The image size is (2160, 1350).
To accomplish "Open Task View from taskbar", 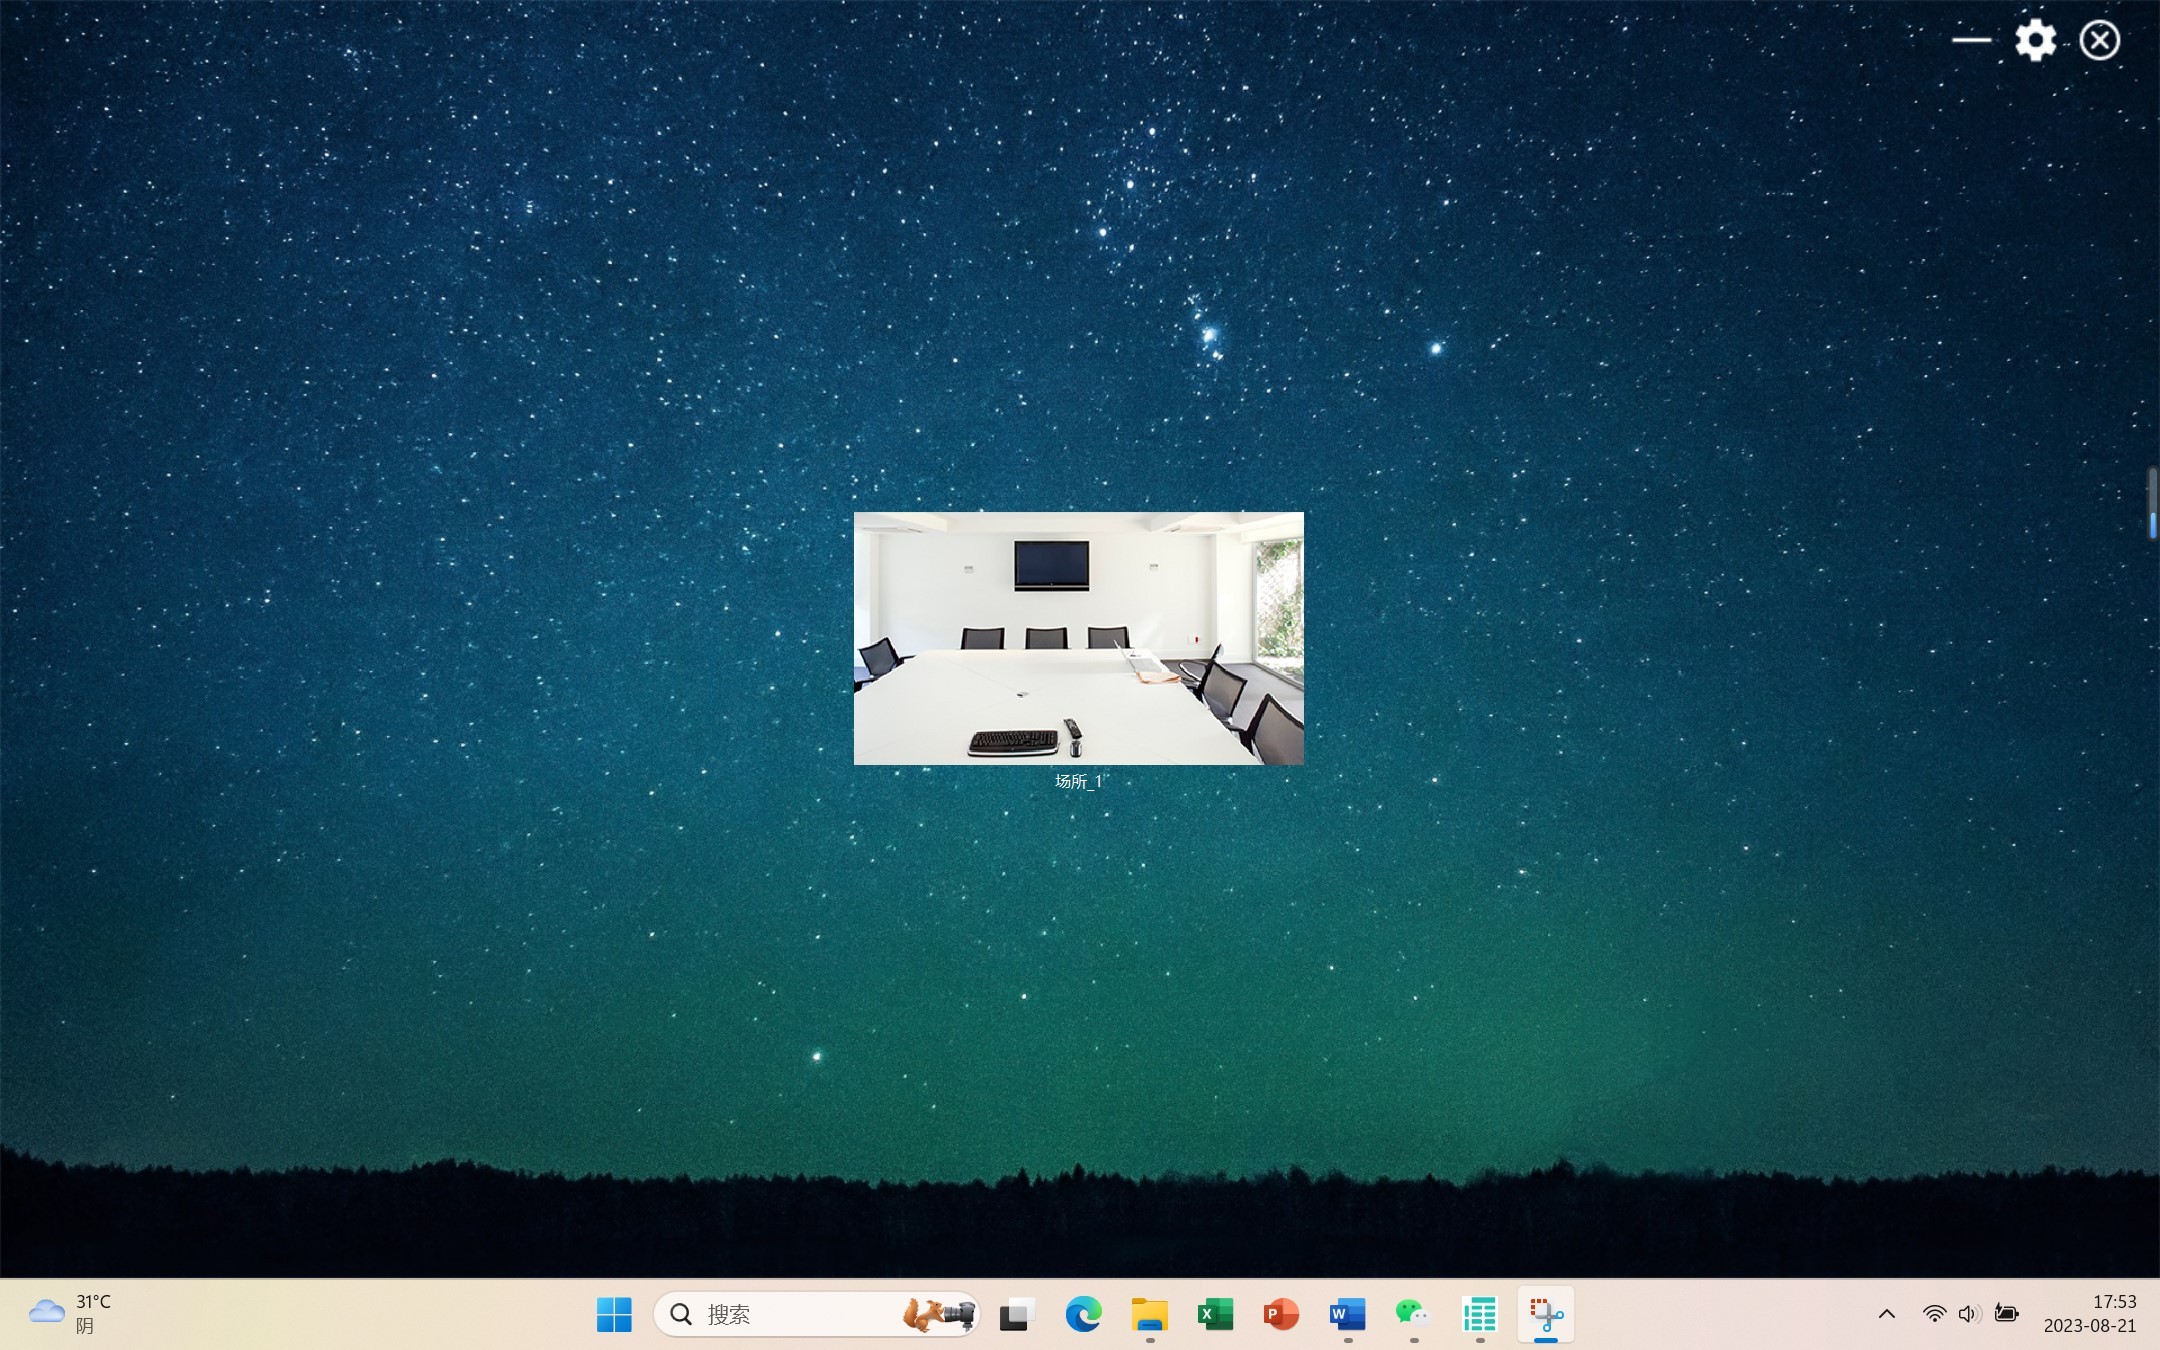I will 1017,1314.
